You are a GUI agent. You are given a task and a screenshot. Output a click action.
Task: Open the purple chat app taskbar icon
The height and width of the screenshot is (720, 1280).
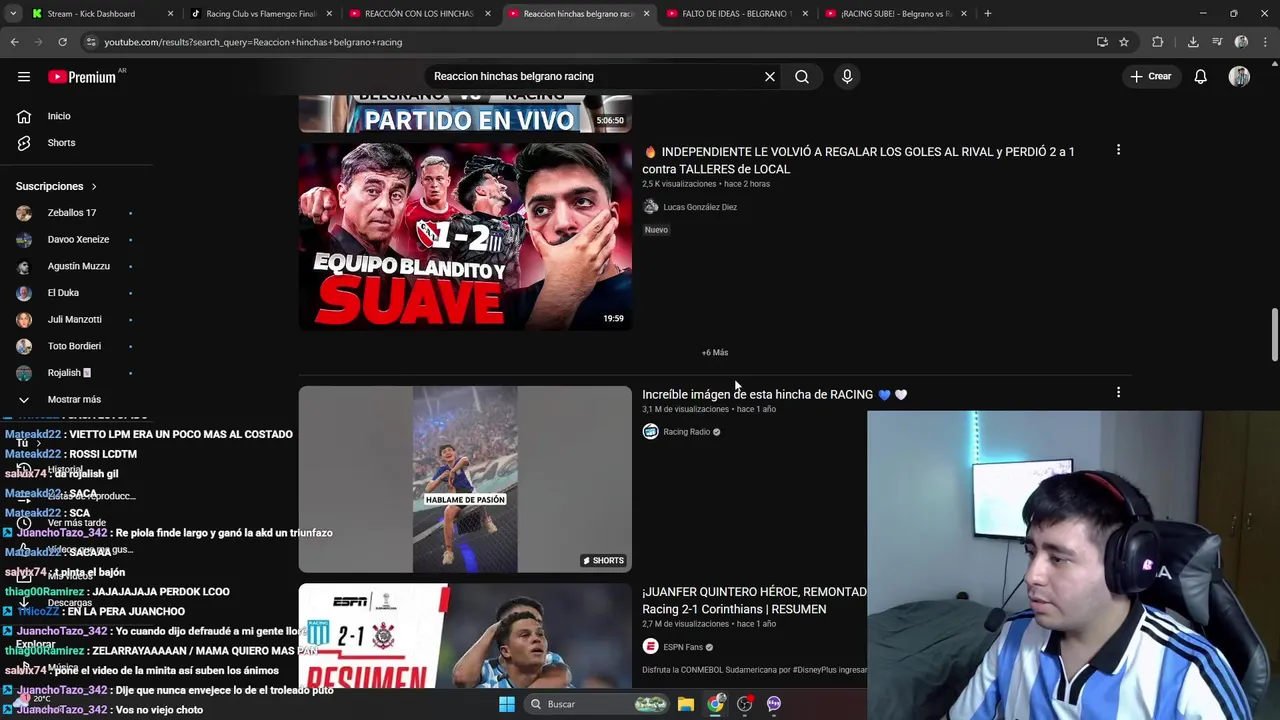774,704
